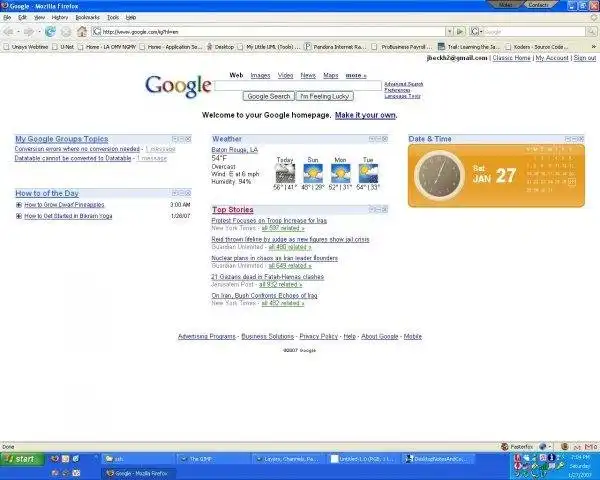This screenshot has height=480, width=600.
Task: Click the I'm Feeling Lucky button
Action: tap(324, 96)
